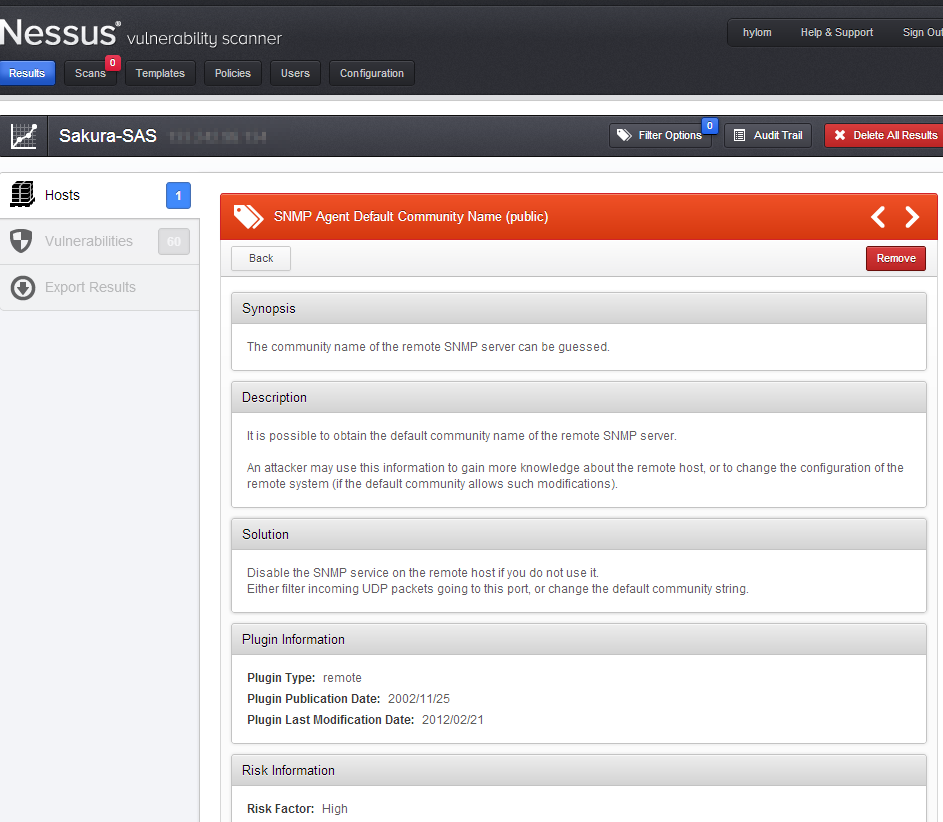Open the Scans tab

click(90, 73)
